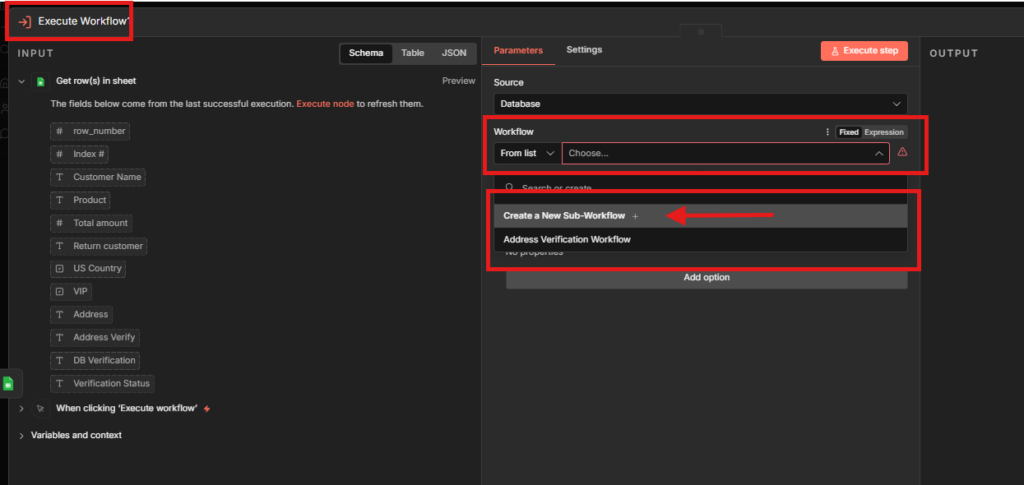The width and height of the screenshot is (1024, 485).
Task: Click the Google Sheets icon beside Get row(s)
Action: click(40, 81)
